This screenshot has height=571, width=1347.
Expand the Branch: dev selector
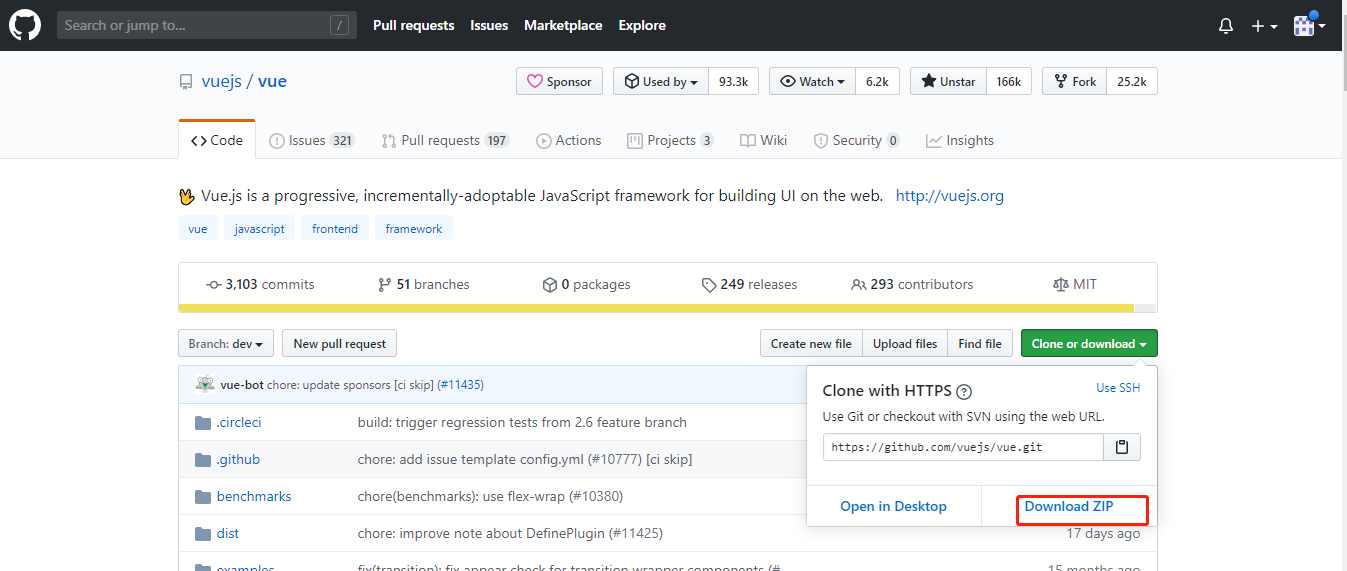click(225, 344)
